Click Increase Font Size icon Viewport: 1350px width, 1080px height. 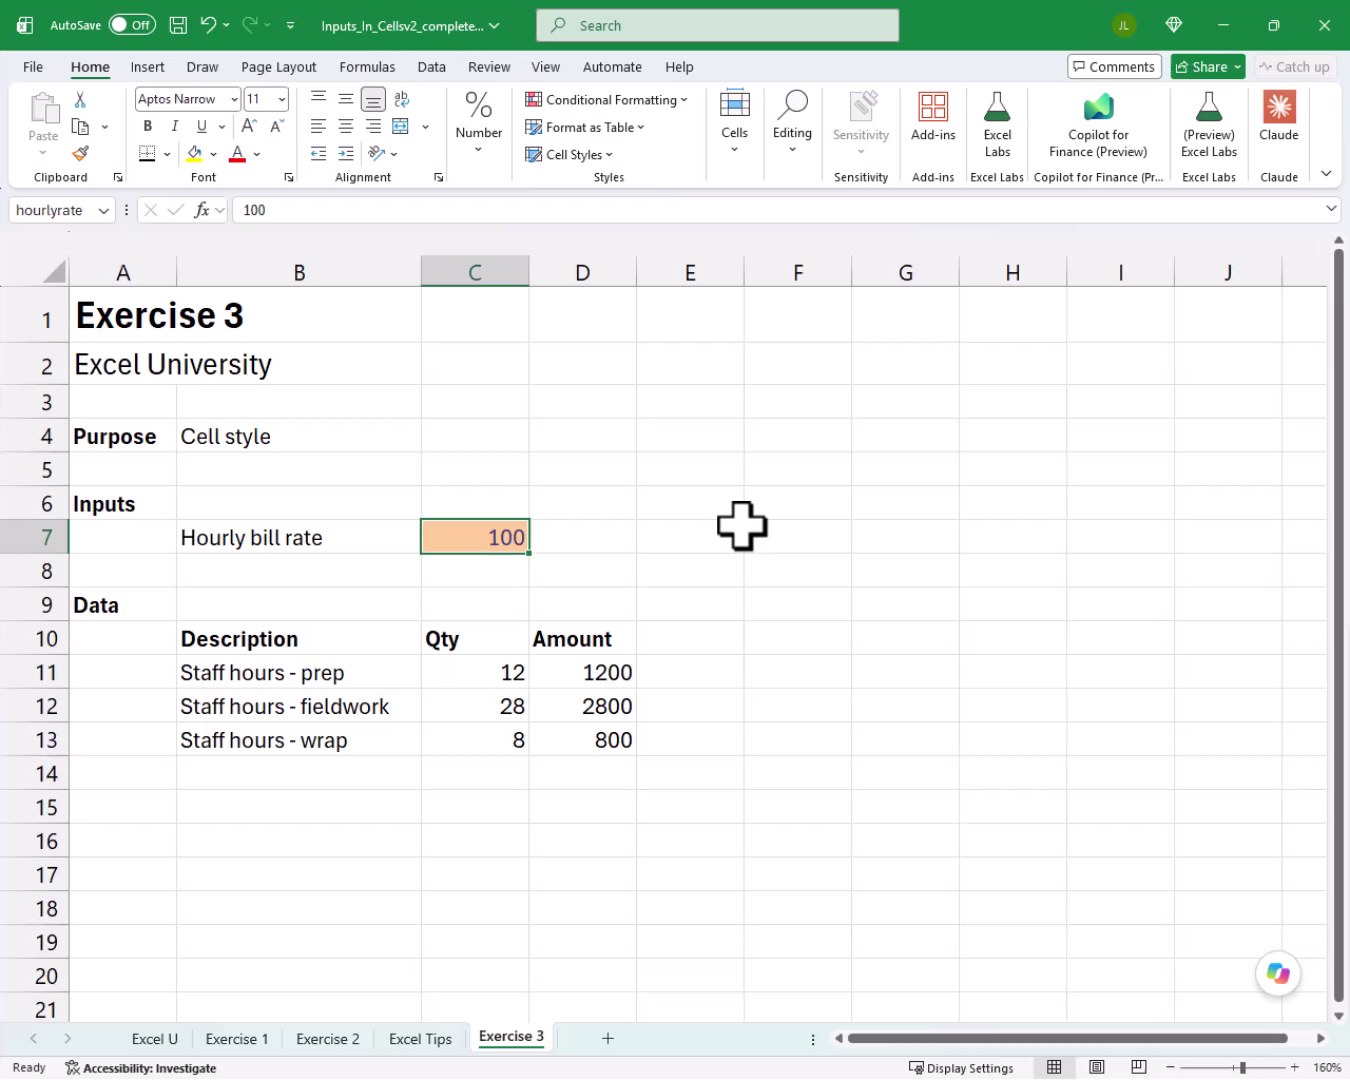click(249, 126)
